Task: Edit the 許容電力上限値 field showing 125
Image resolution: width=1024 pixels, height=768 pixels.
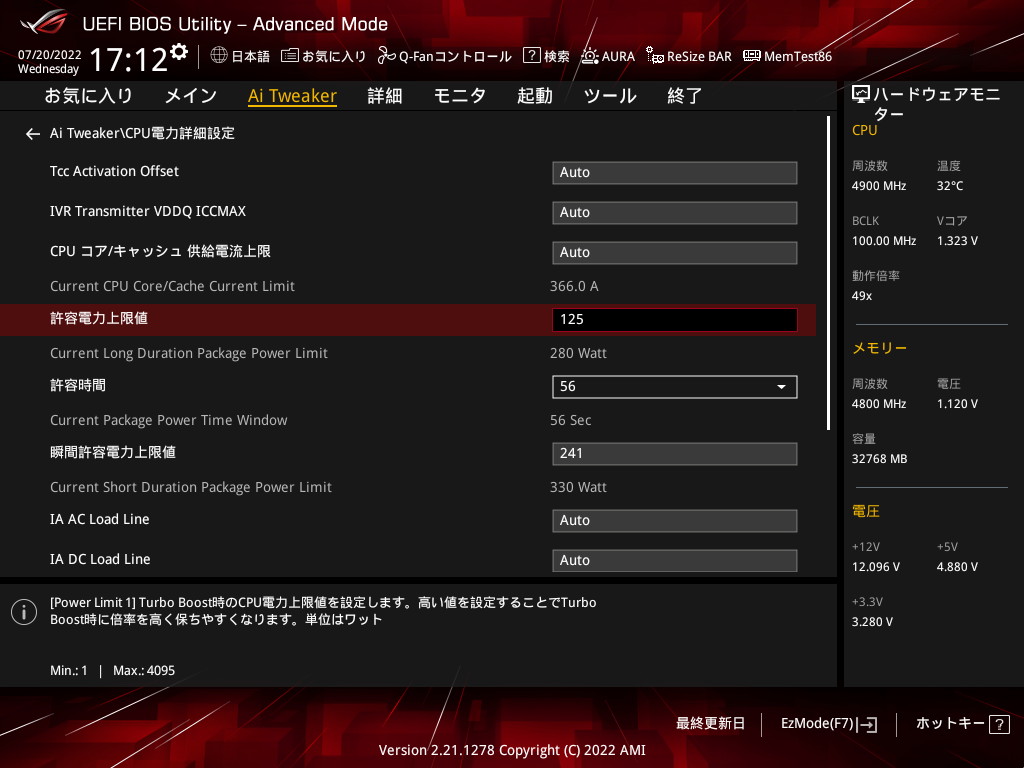Action: pyautogui.click(x=675, y=319)
